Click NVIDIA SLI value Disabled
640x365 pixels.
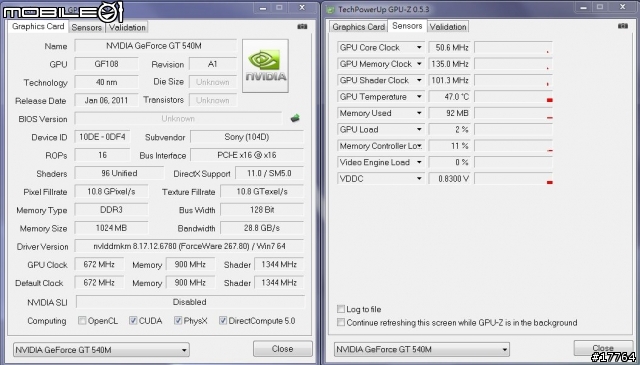[x=190, y=302]
